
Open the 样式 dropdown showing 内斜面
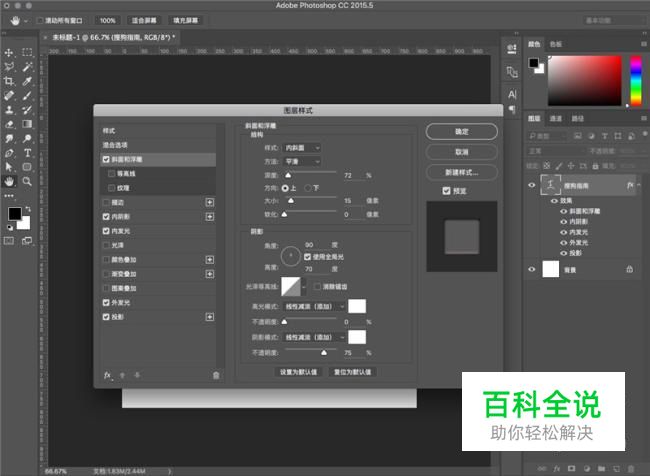tap(302, 148)
